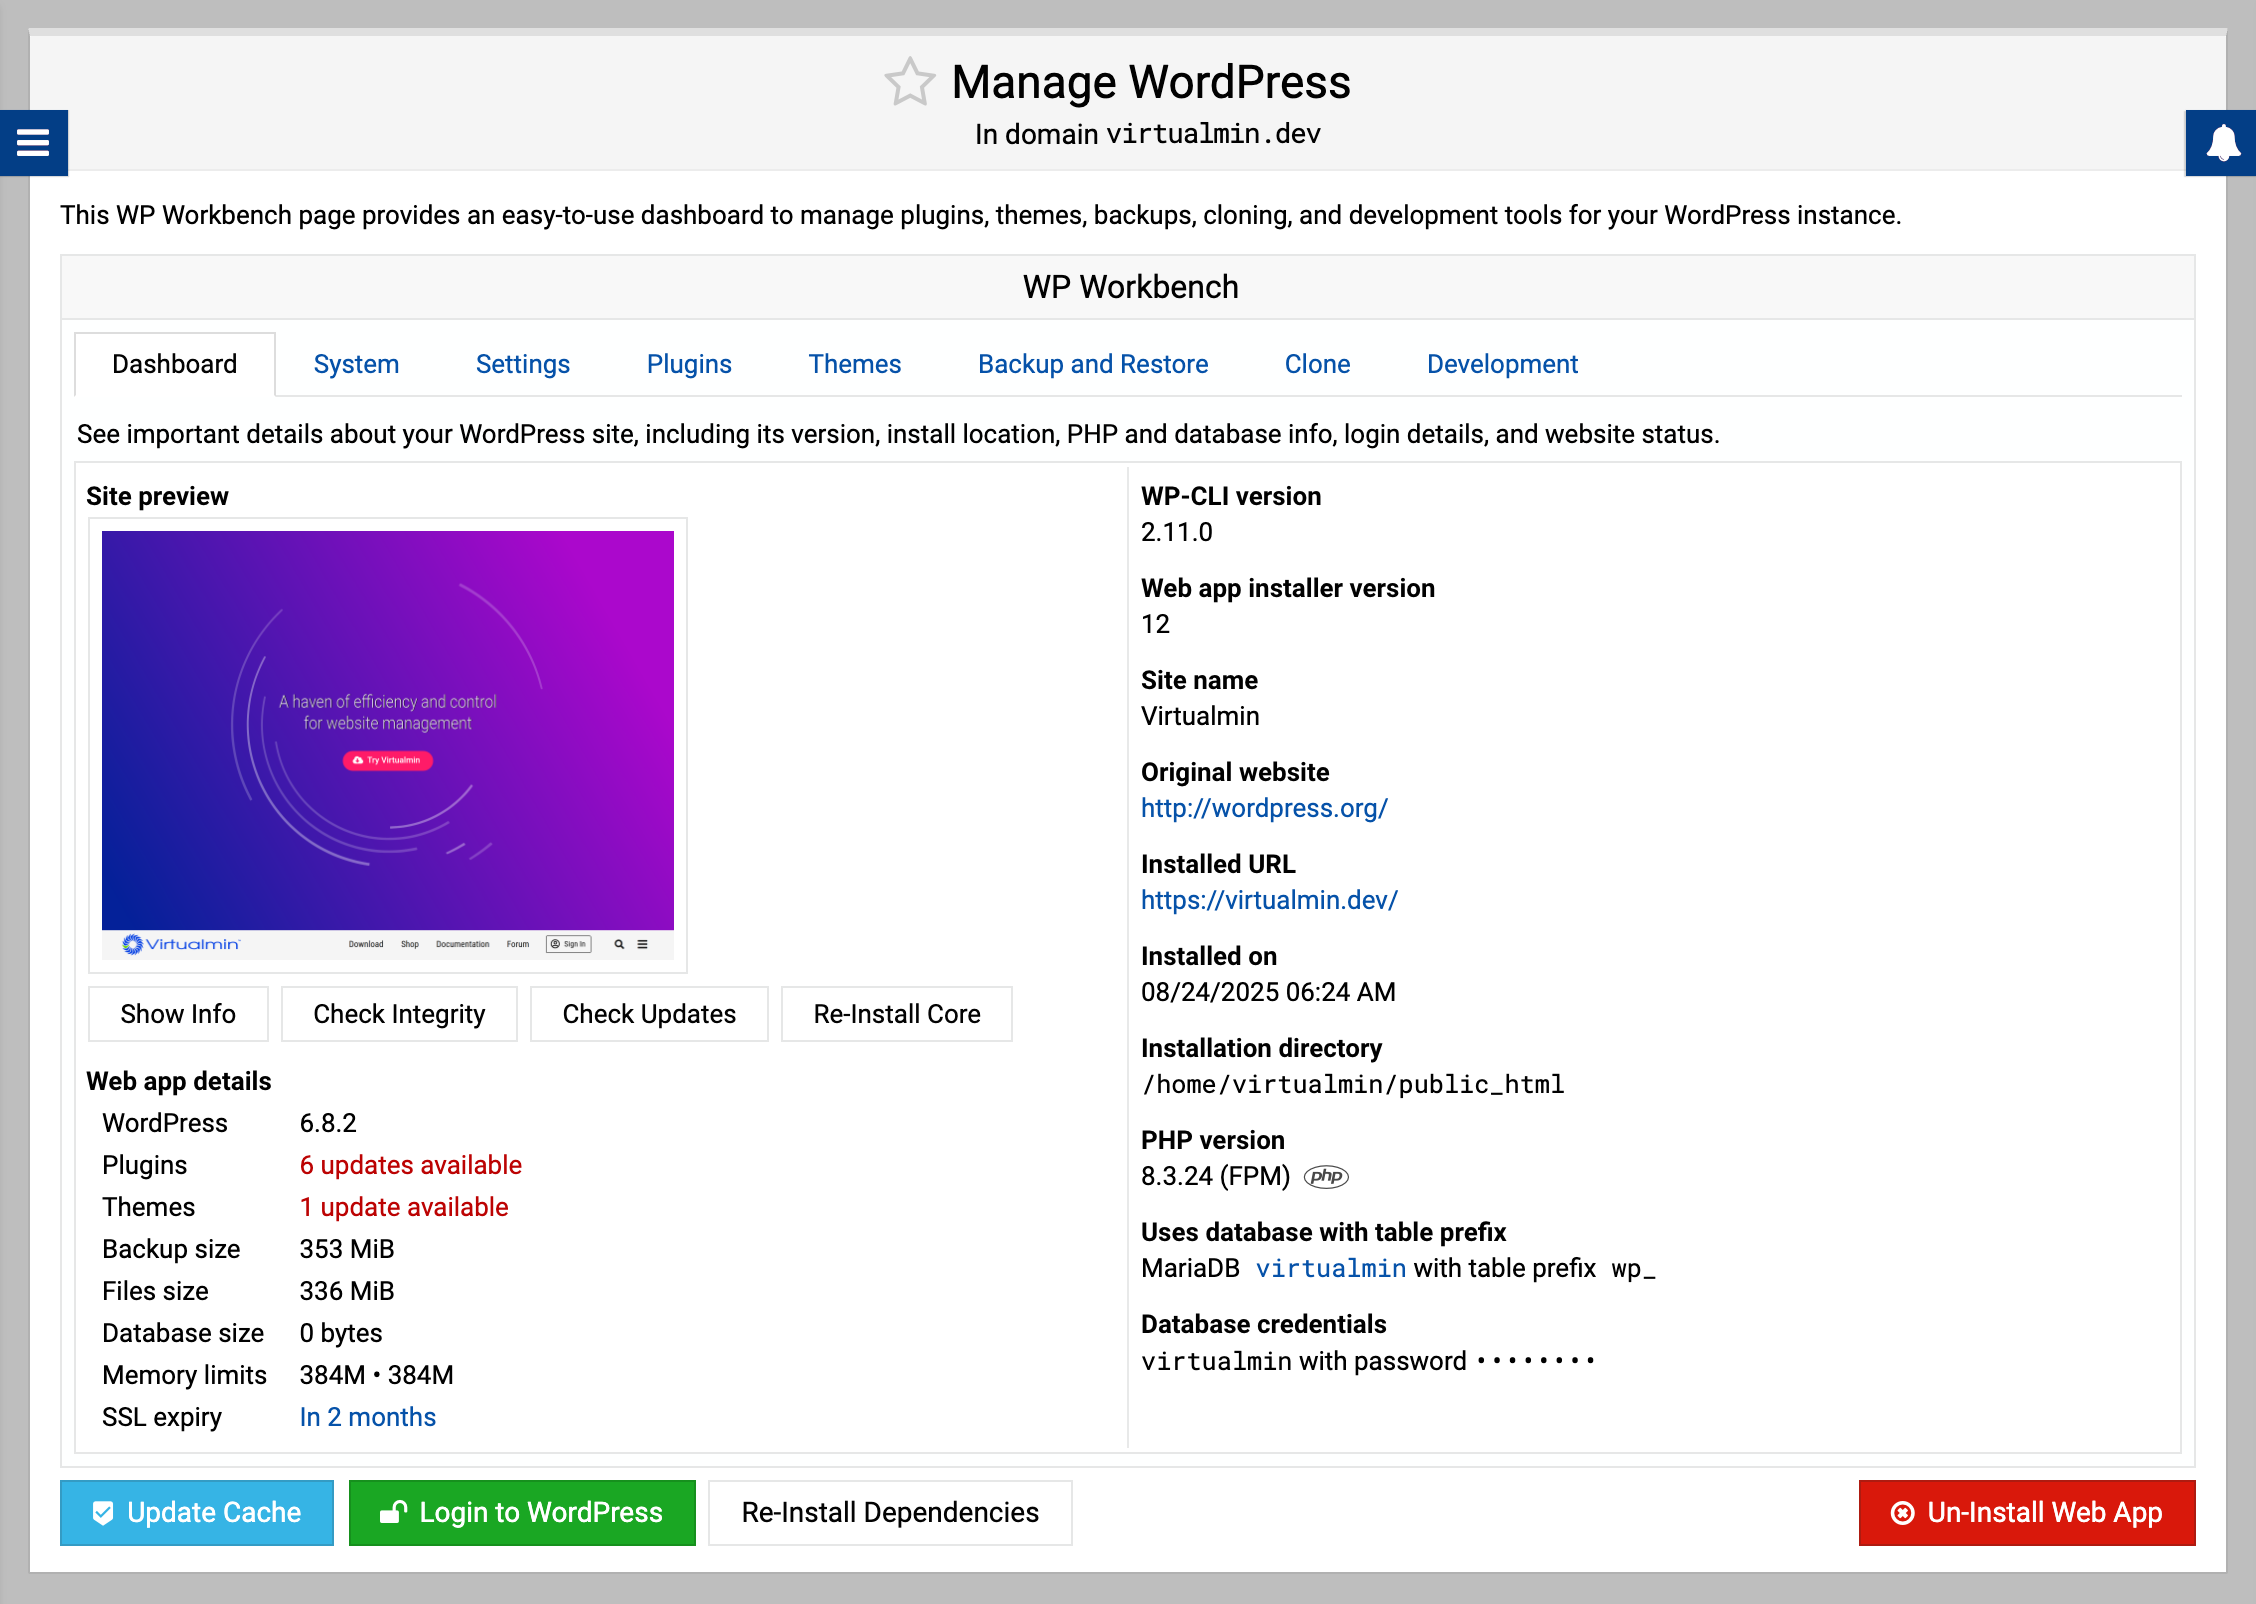Select the Files size 336 MiB value
The width and height of the screenshot is (2256, 1604).
[x=347, y=1291]
